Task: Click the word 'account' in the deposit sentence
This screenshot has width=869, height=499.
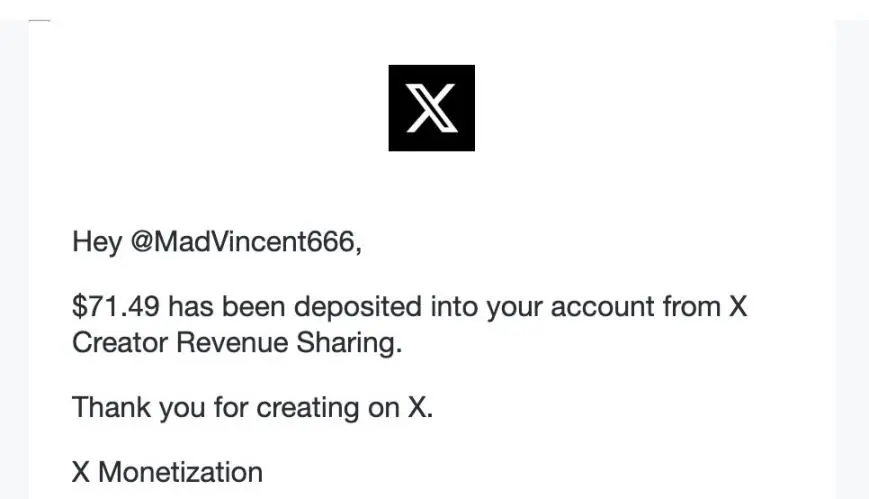Action: click(602, 307)
